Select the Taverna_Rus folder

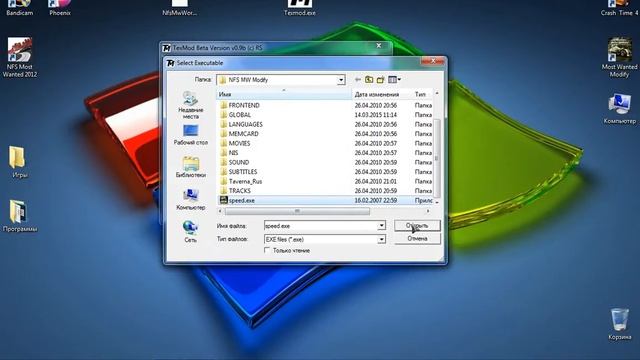tap(245, 182)
